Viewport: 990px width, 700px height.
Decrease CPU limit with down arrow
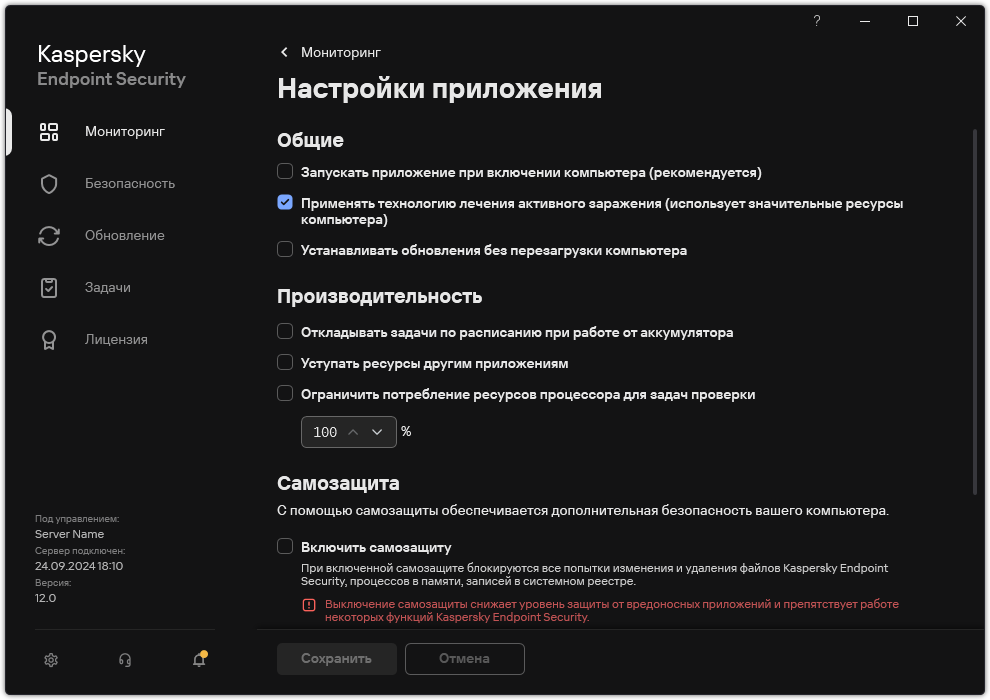coord(377,432)
